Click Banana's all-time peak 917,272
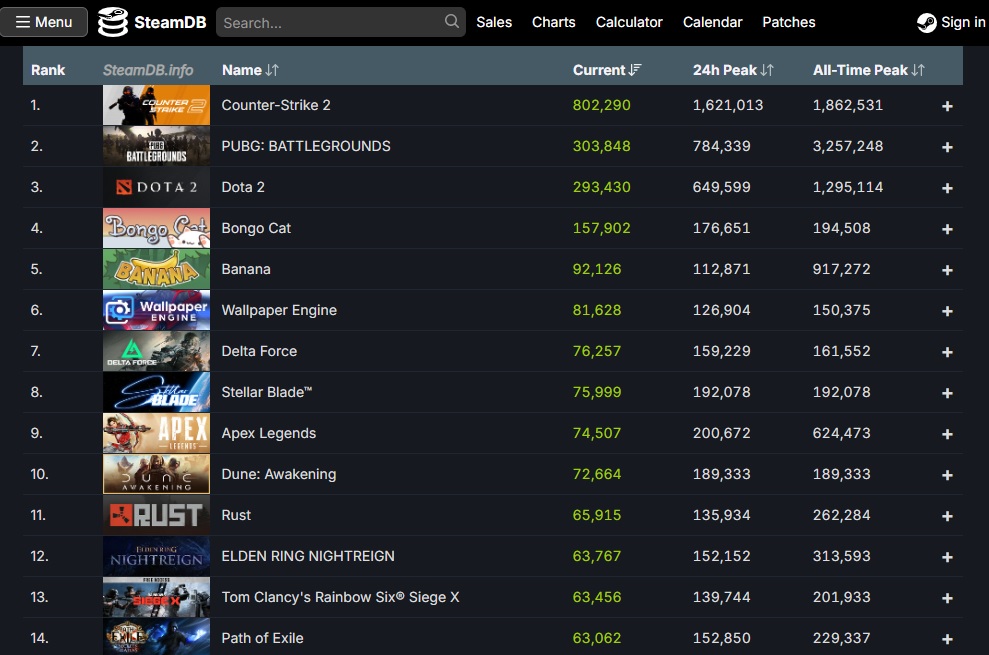Image resolution: width=989 pixels, height=655 pixels. click(841, 269)
